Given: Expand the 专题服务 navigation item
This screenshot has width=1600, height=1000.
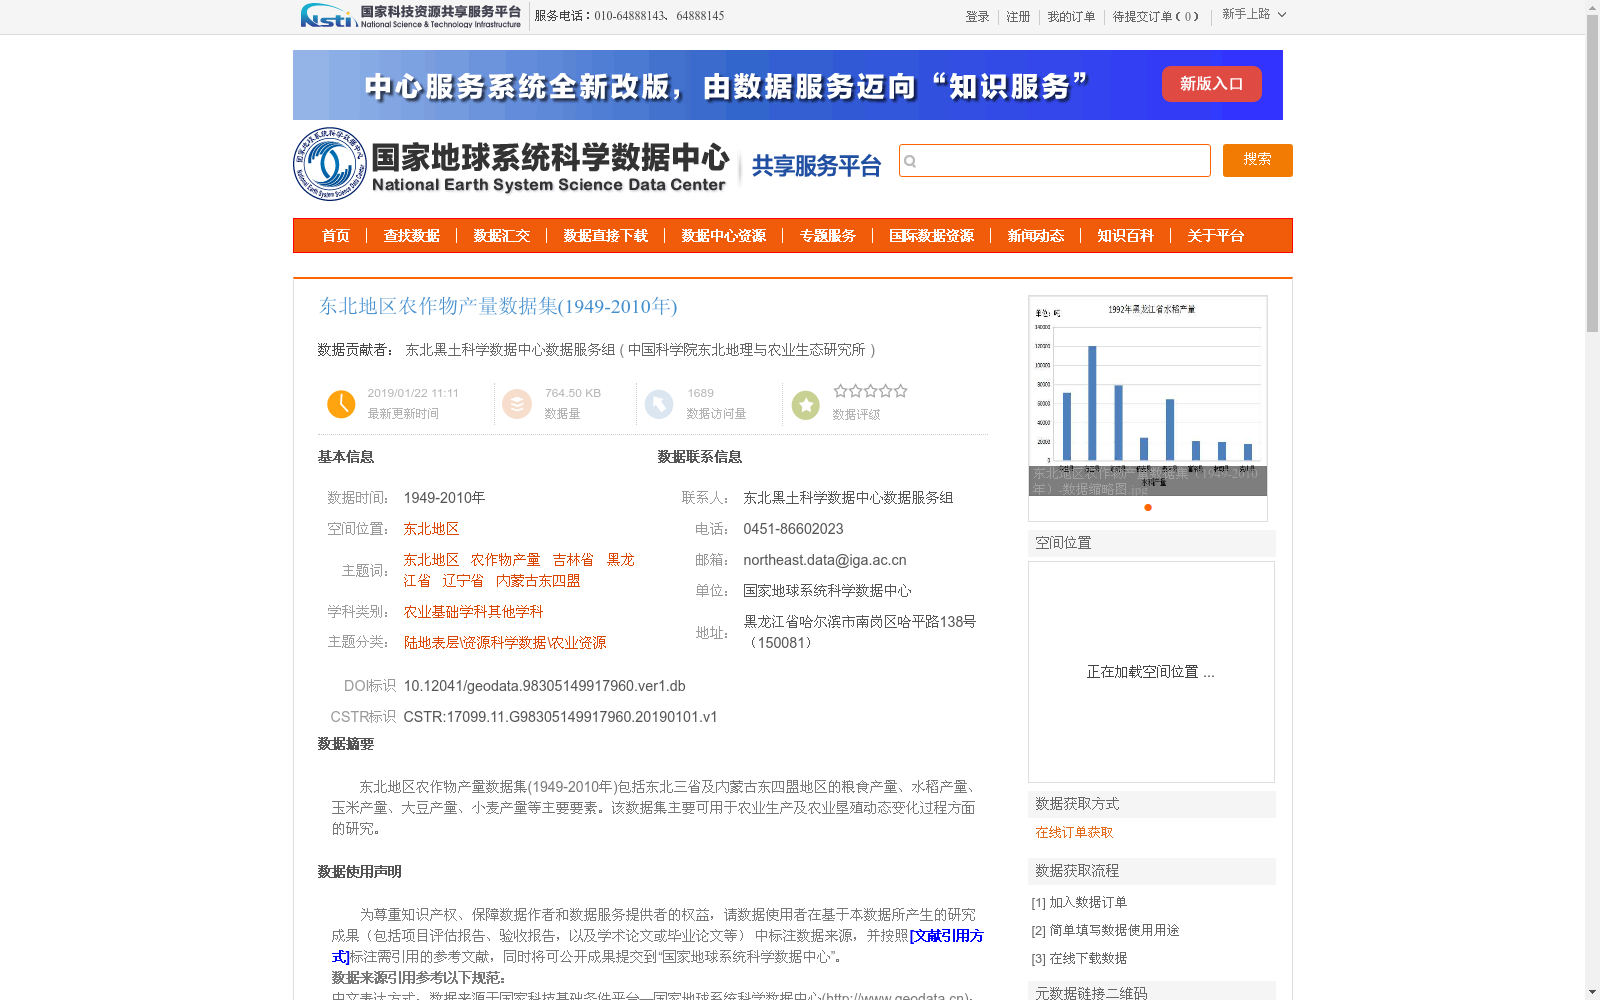Looking at the screenshot, I should point(828,236).
